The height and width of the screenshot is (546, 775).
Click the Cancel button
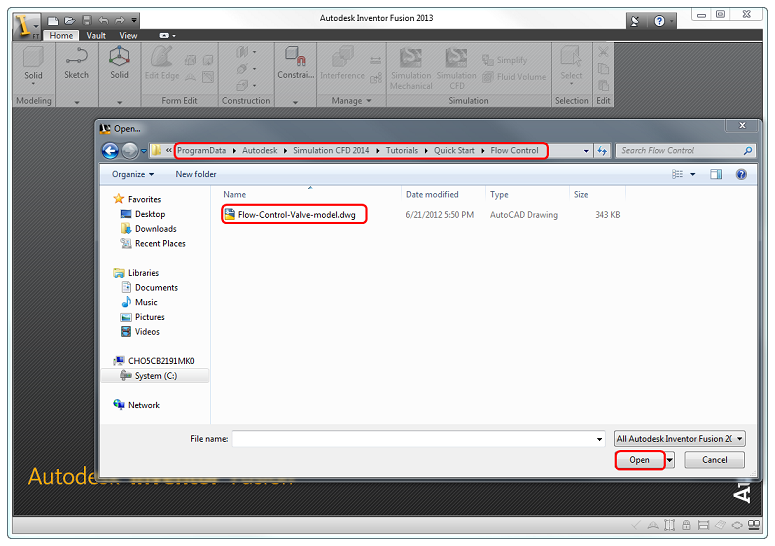[x=714, y=460]
